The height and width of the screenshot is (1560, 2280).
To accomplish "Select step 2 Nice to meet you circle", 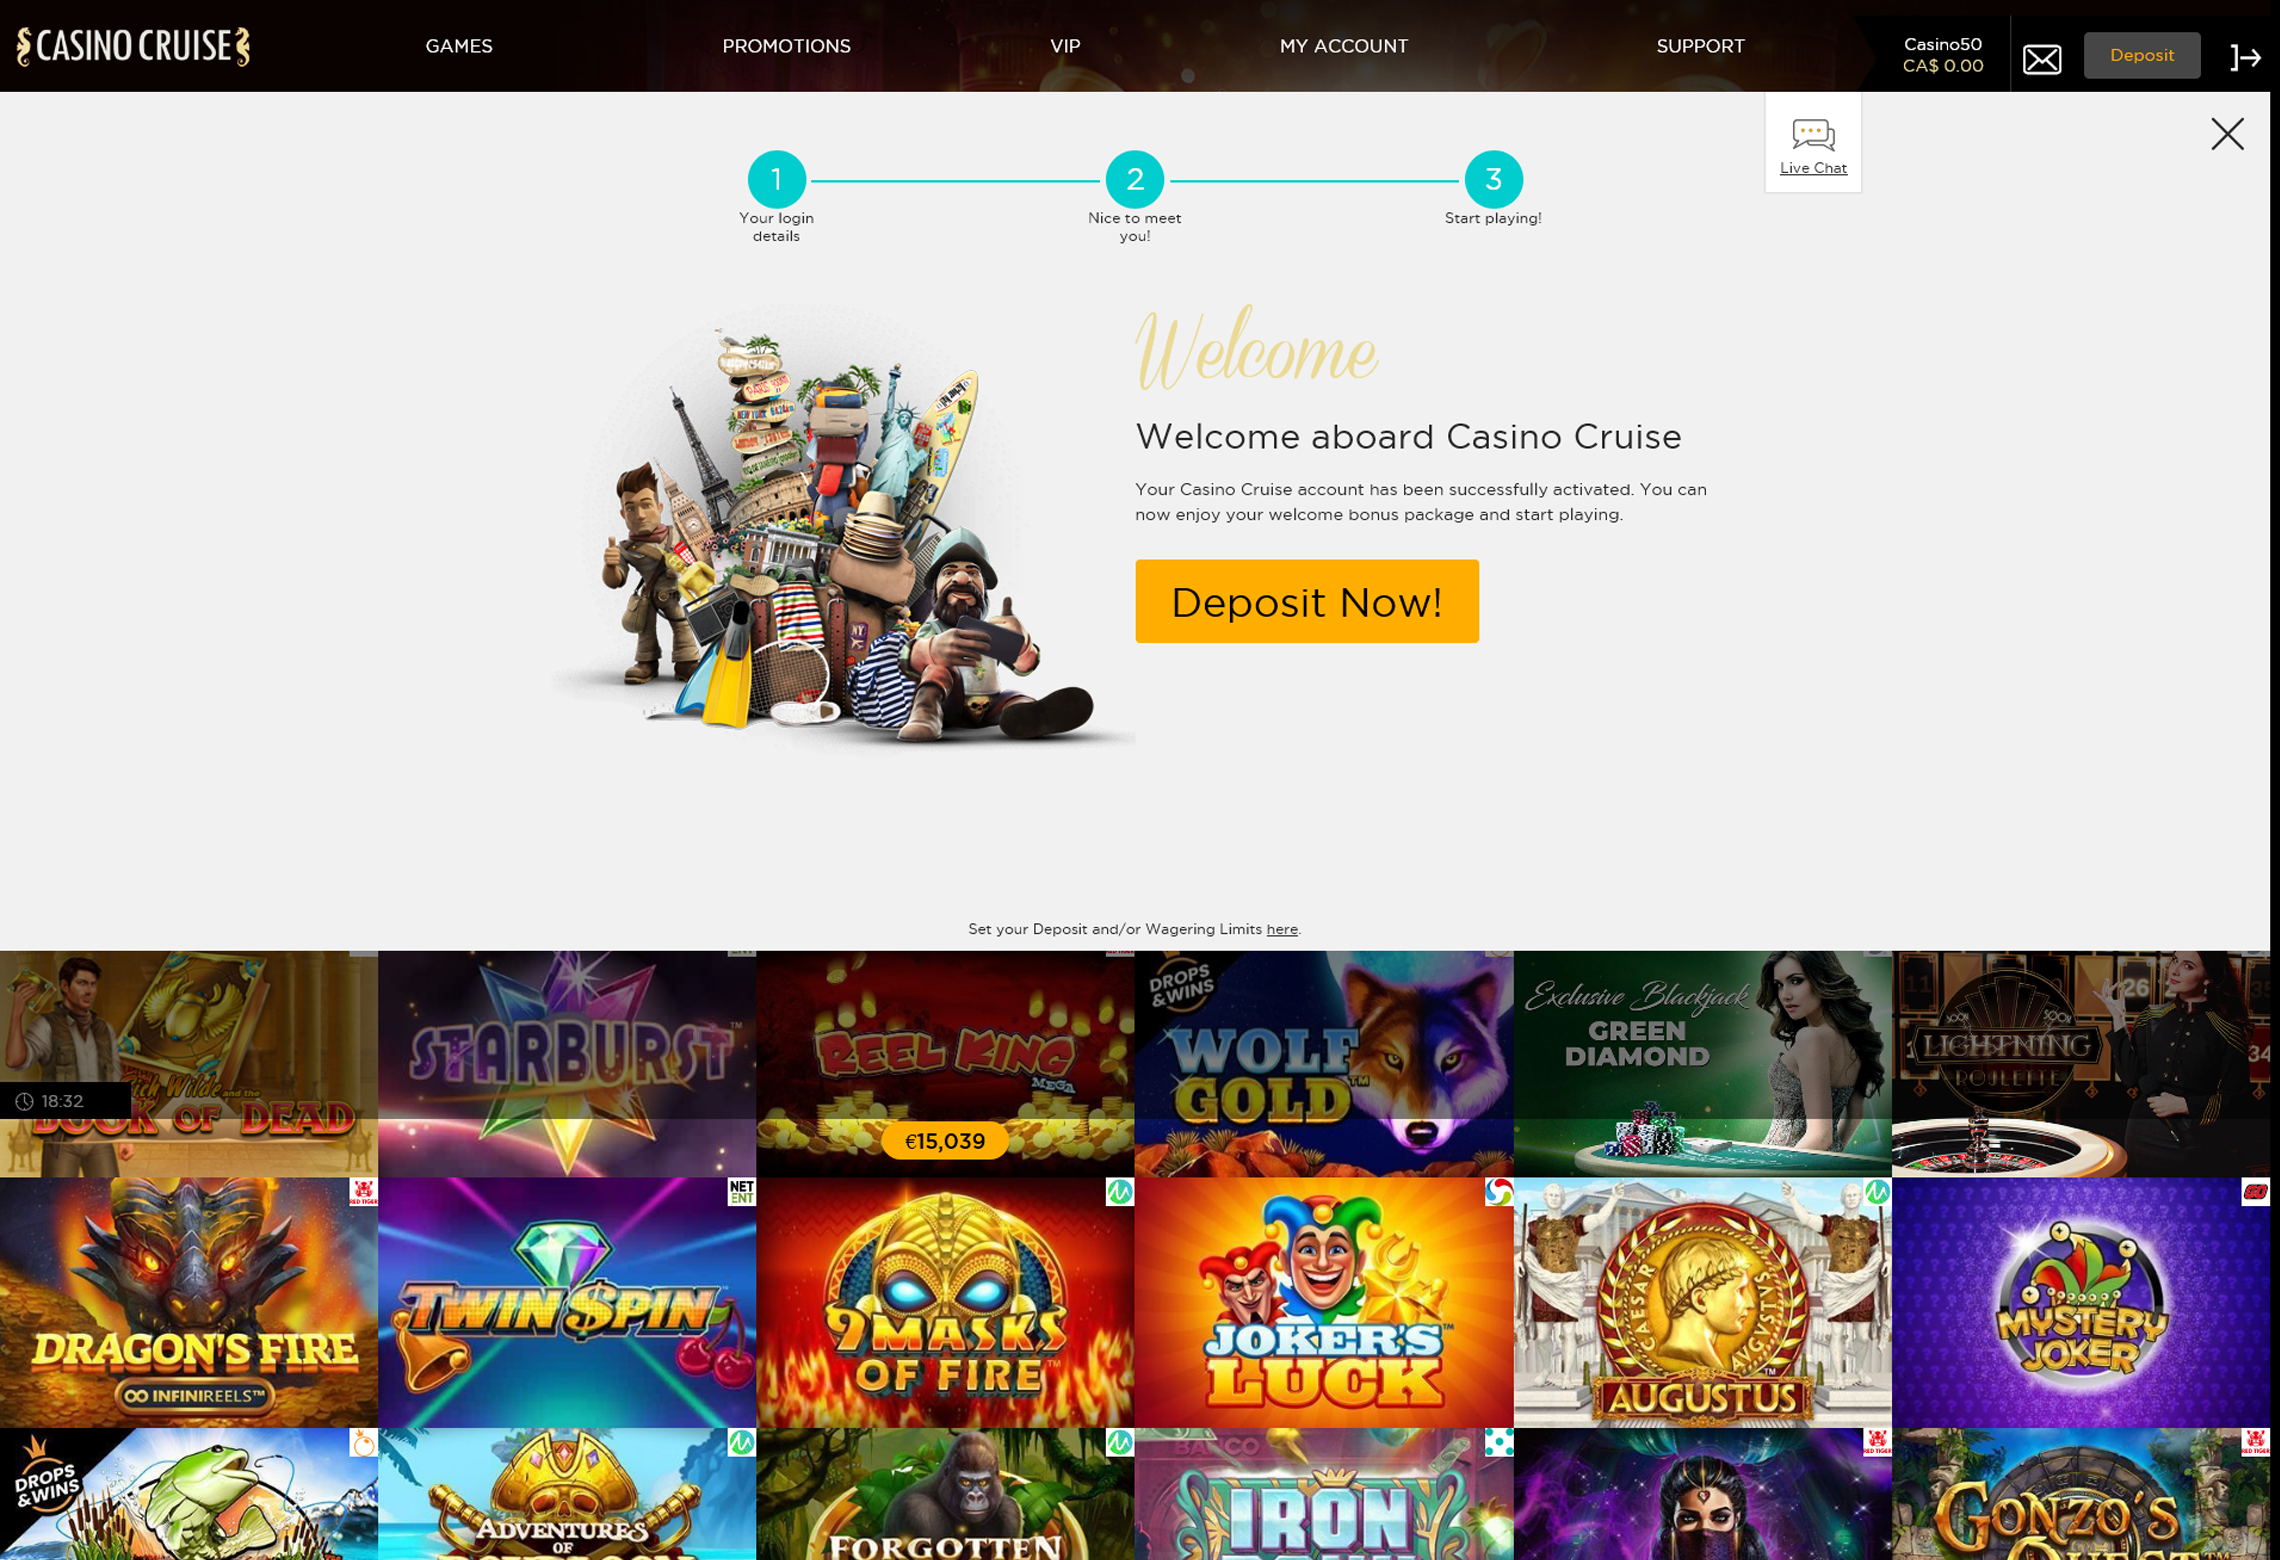I will coord(1134,180).
